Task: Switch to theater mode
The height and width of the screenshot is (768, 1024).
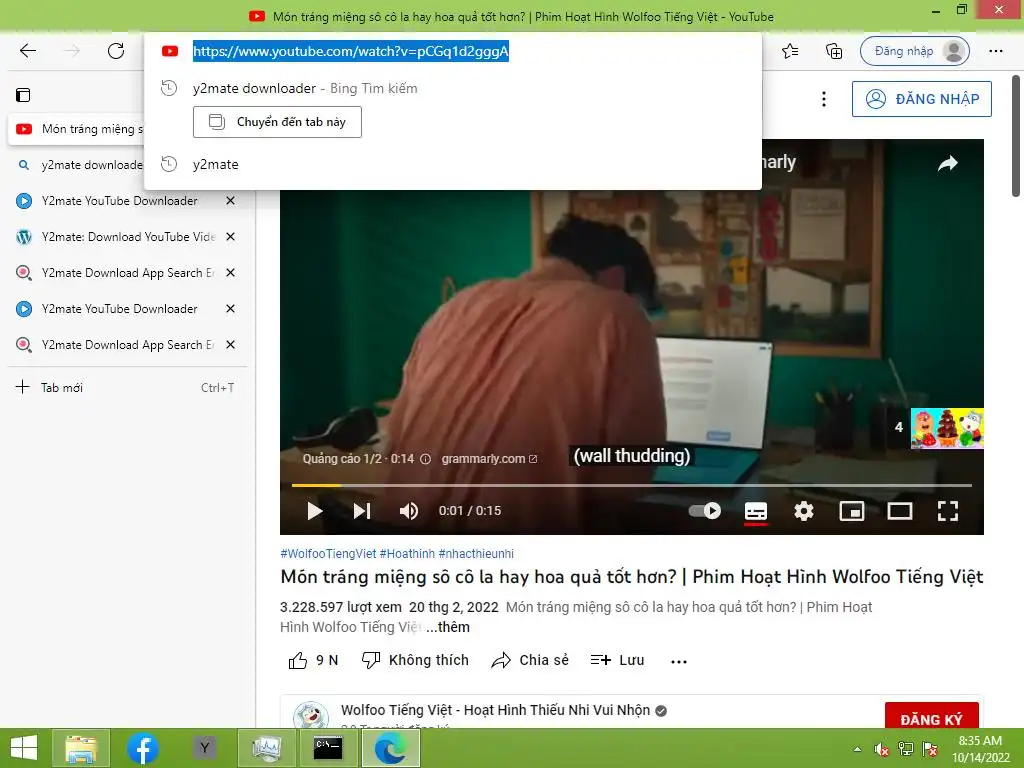Action: 900,511
